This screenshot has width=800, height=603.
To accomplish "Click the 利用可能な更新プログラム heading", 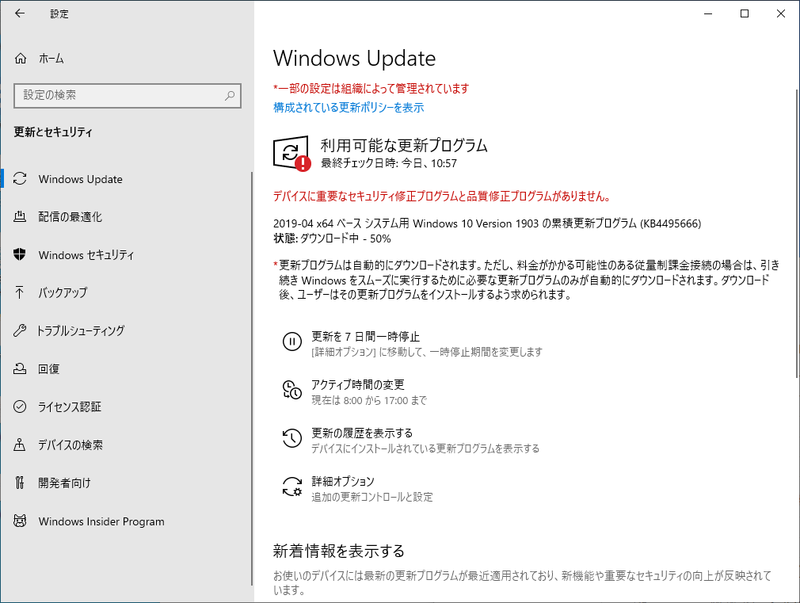I will [x=404, y=145].
